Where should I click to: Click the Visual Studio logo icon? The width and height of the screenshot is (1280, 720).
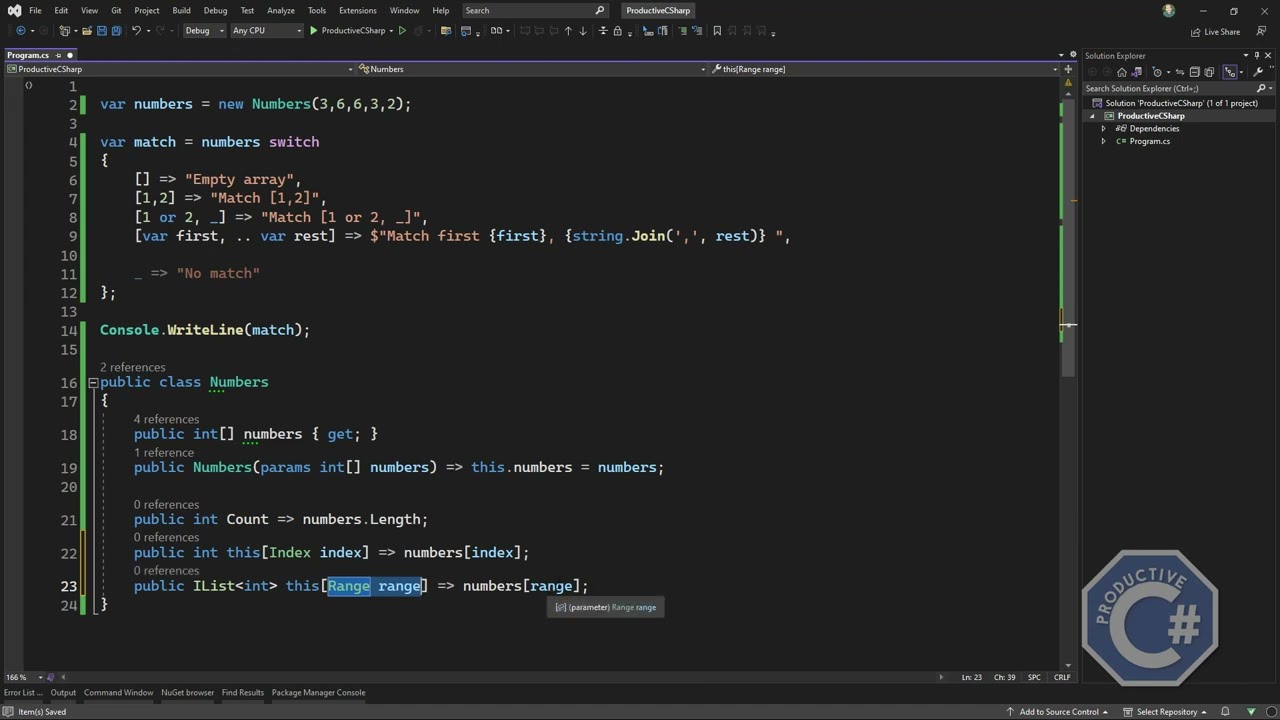[14, 10]
